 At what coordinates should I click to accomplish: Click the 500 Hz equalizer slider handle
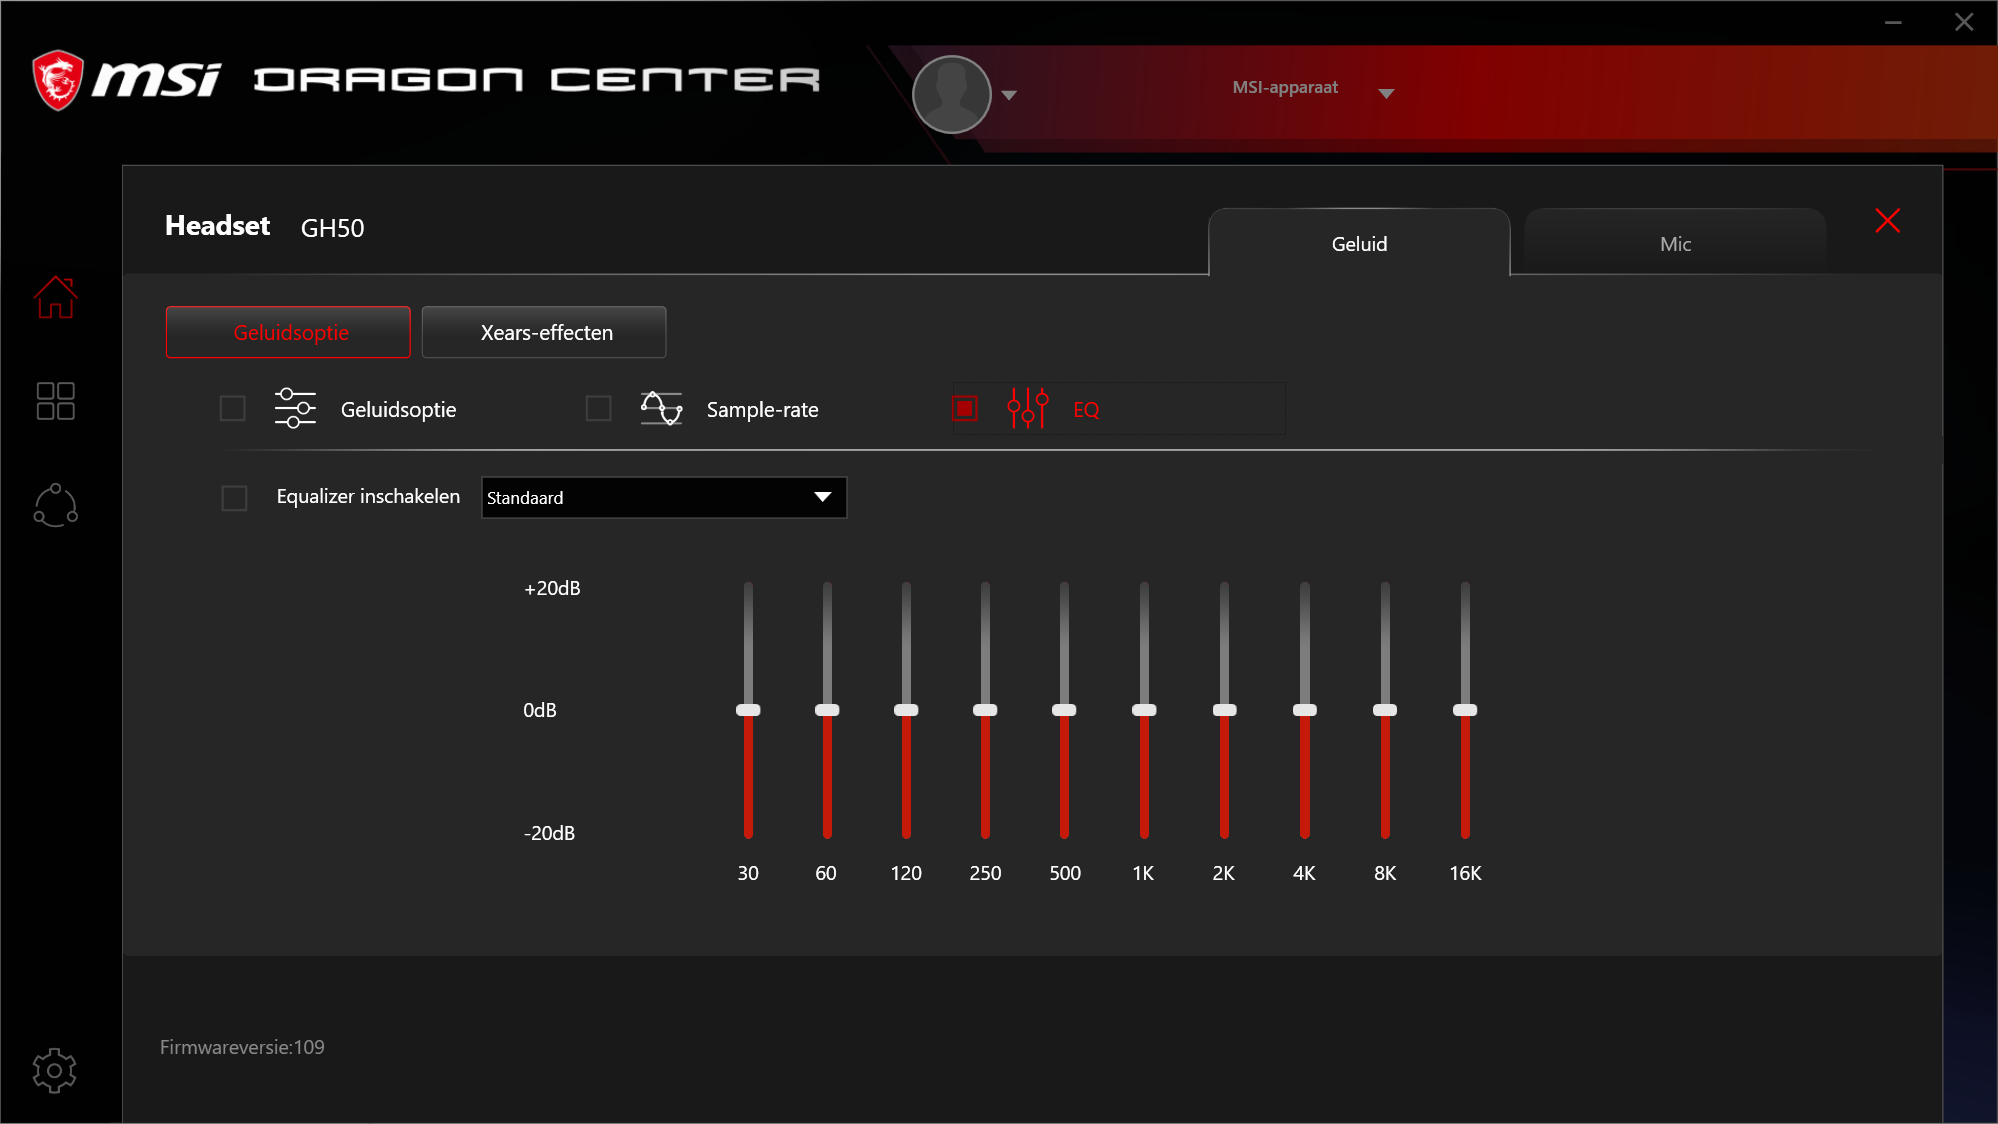click(x=1064, y=710)
